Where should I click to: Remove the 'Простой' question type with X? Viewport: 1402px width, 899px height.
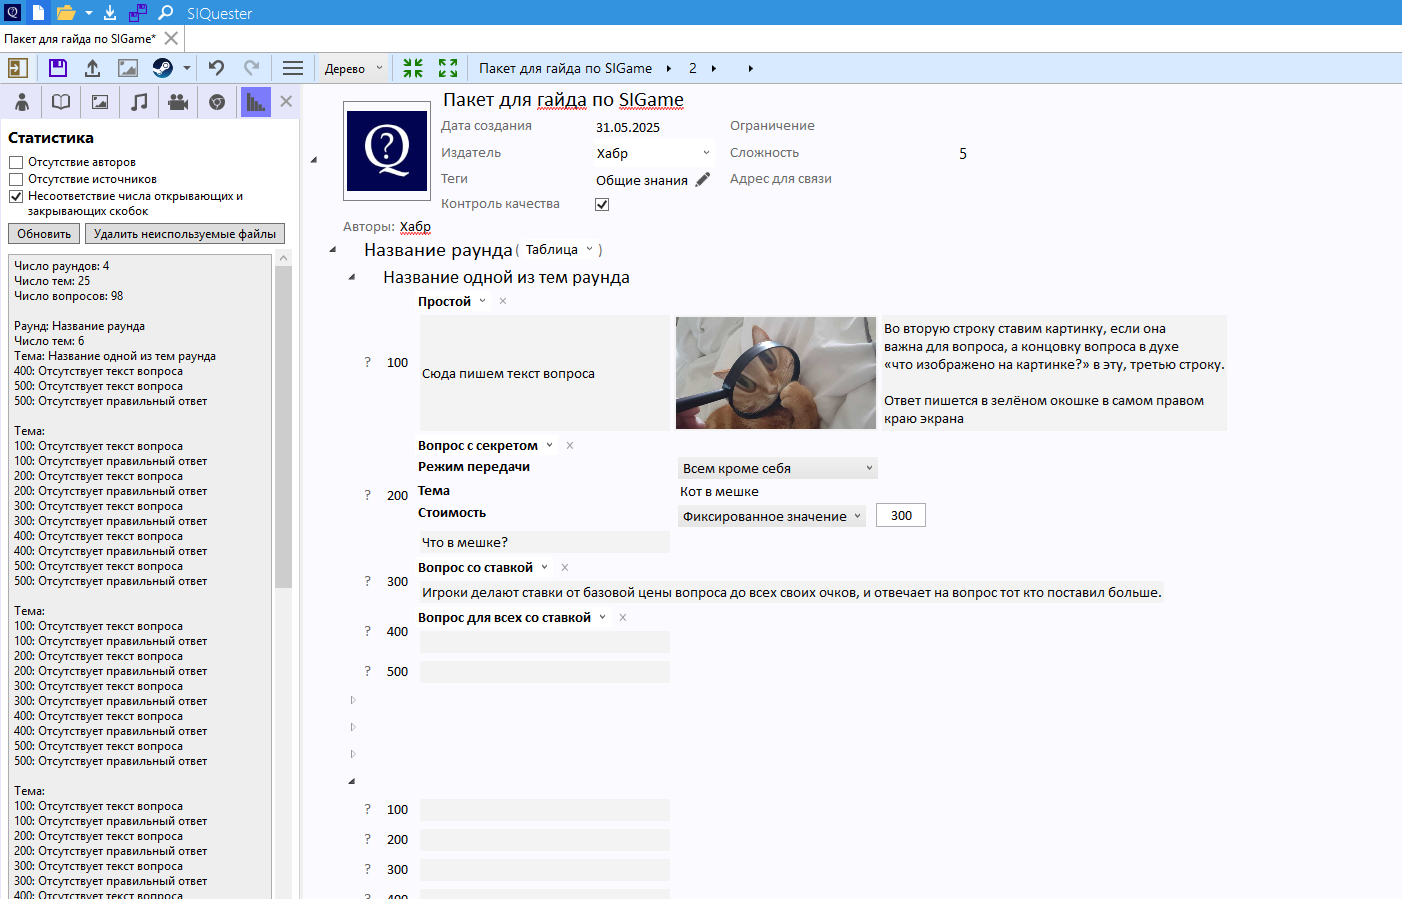tap(503, 301)
